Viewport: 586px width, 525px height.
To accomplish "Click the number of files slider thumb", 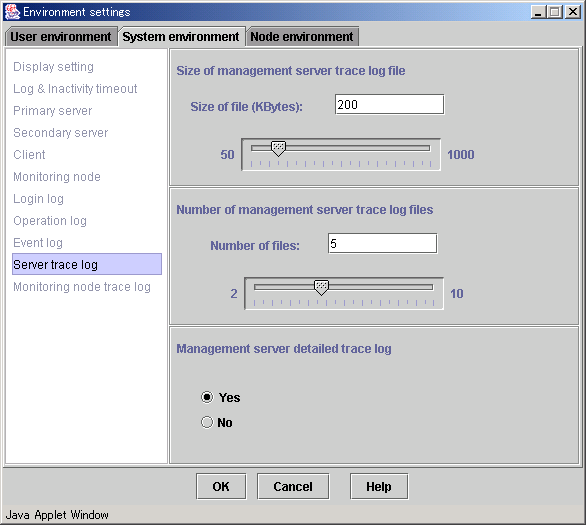I will [x=321, y=288].
